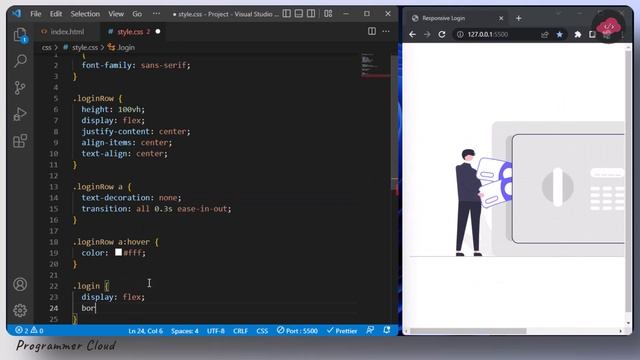The image size is (640, 360).
Task: Open browser Extensions puzzle icon
Action: pos(578,34)
